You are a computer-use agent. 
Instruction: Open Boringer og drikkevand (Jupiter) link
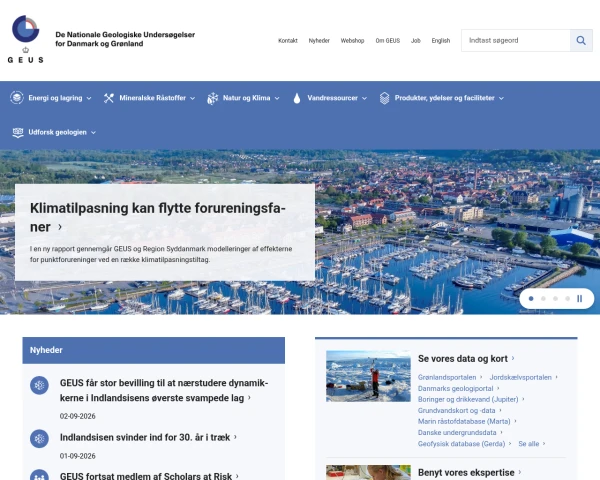pyautogui.click(x=468, y=399)
